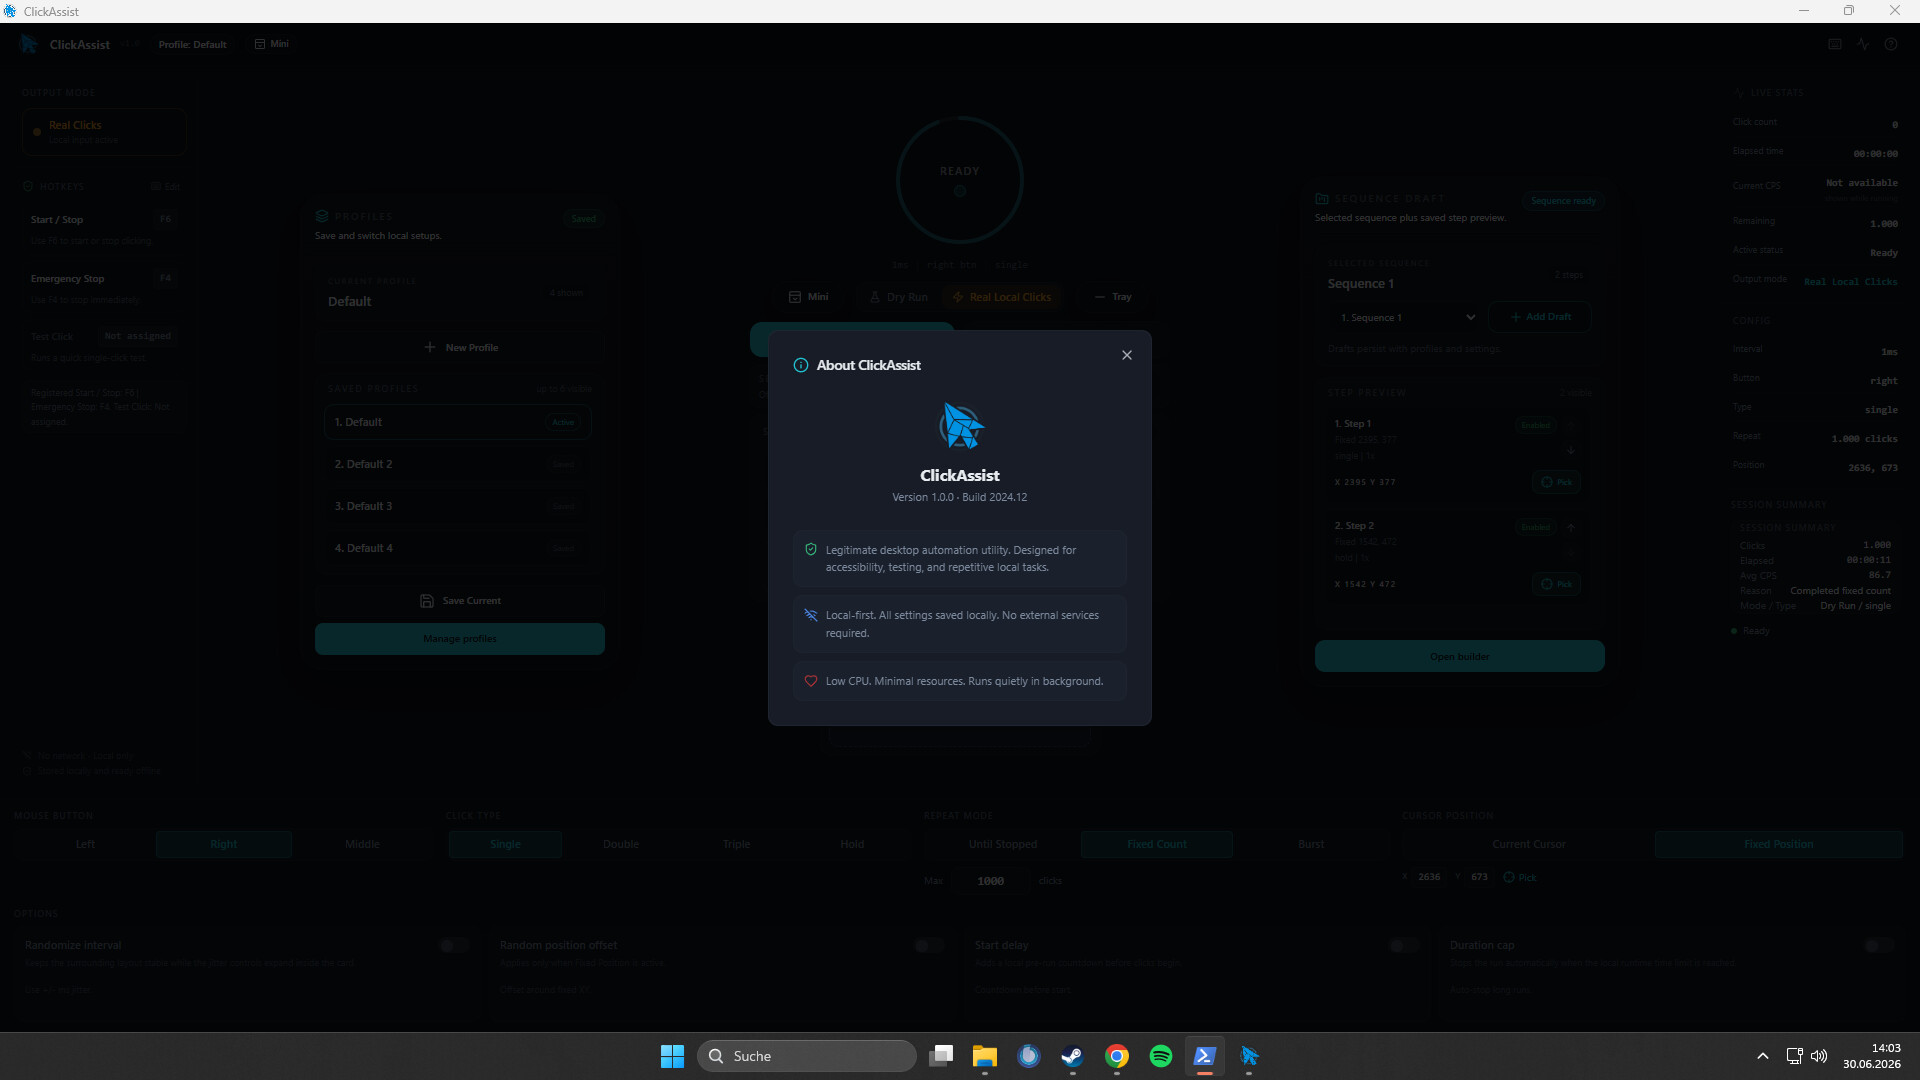Click the shield icon beside the legitimate utility note
The image size is (1920, 1080).
tap(811, 550)
